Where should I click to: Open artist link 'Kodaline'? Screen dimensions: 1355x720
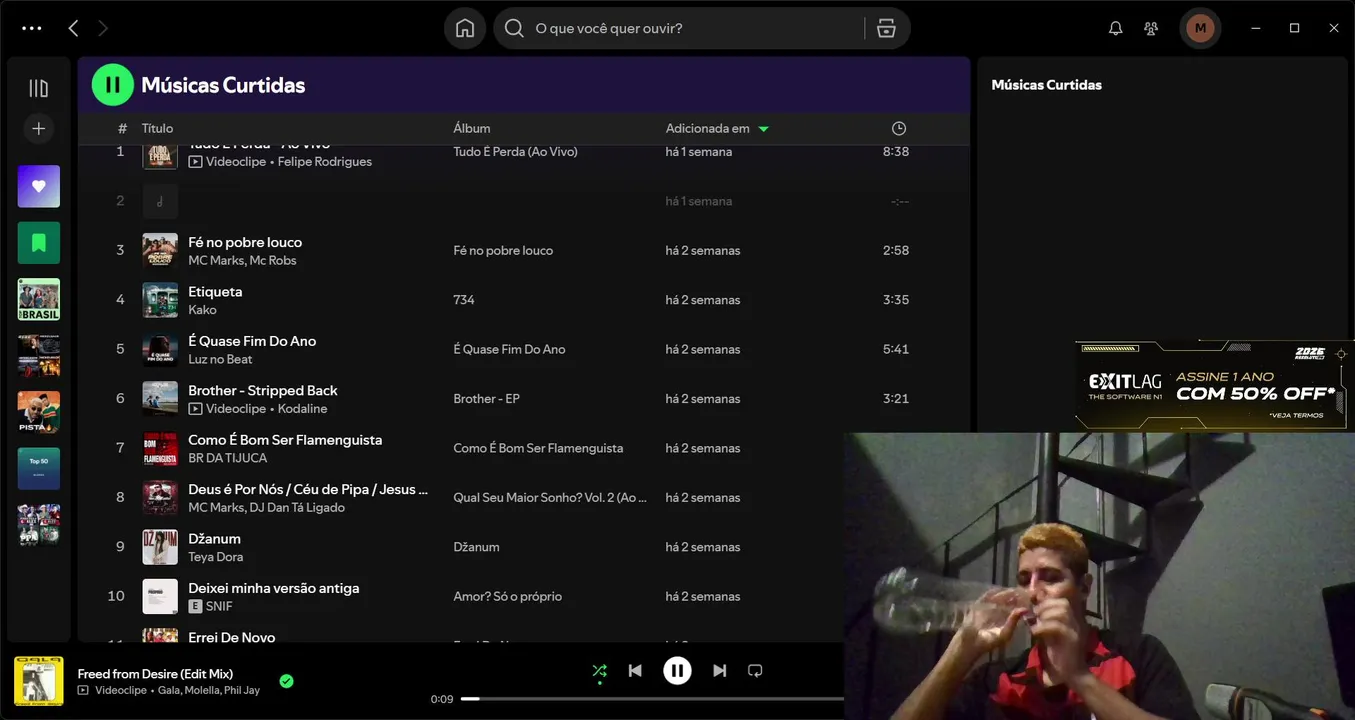[x=302, y=409]
